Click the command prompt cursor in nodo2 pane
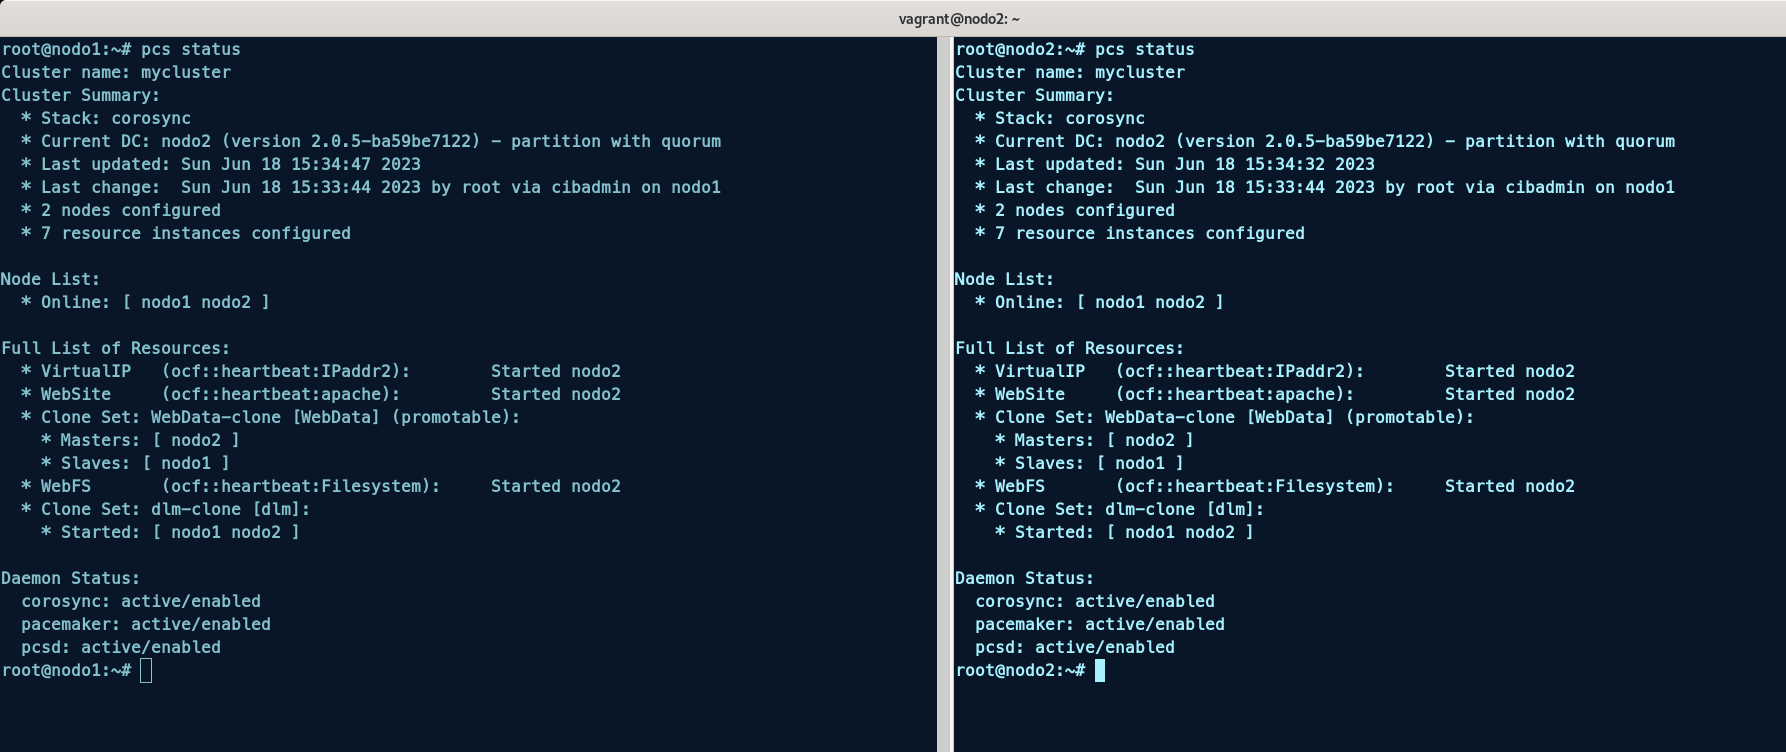 (x=1100, y=671)
